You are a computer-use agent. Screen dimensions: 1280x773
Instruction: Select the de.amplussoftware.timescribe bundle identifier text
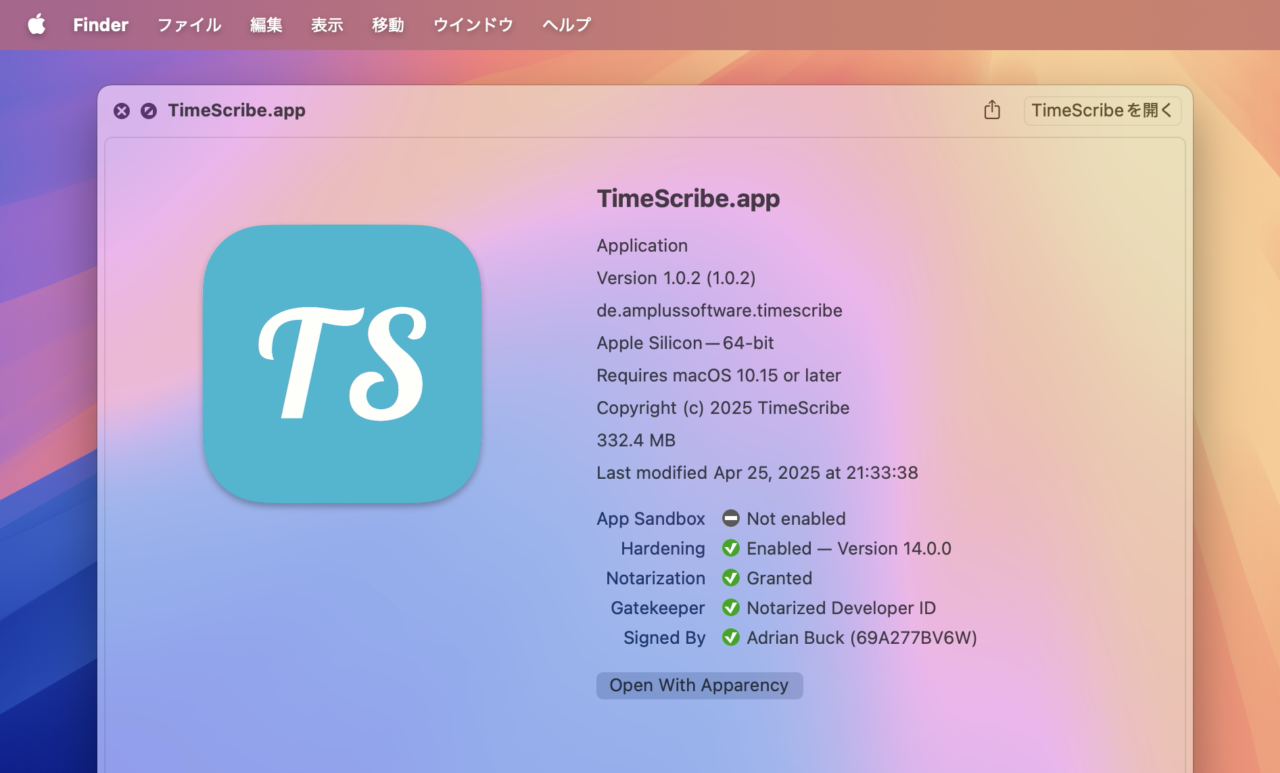(719, 311)
